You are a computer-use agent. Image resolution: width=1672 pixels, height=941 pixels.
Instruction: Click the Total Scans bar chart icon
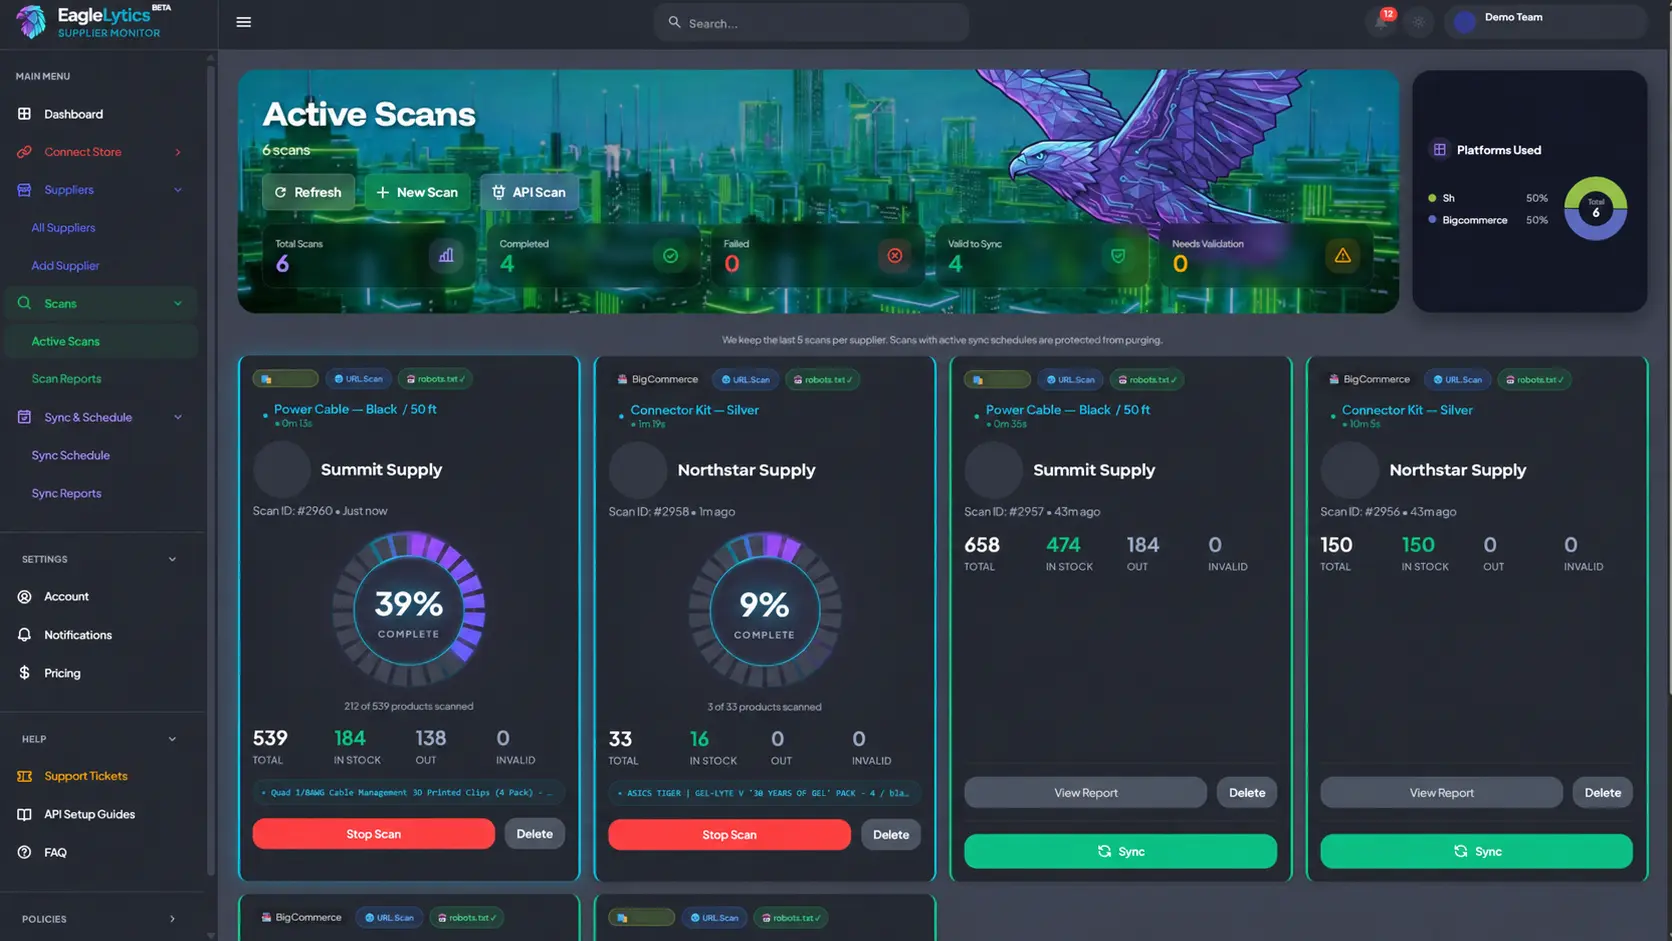(446, 255)
